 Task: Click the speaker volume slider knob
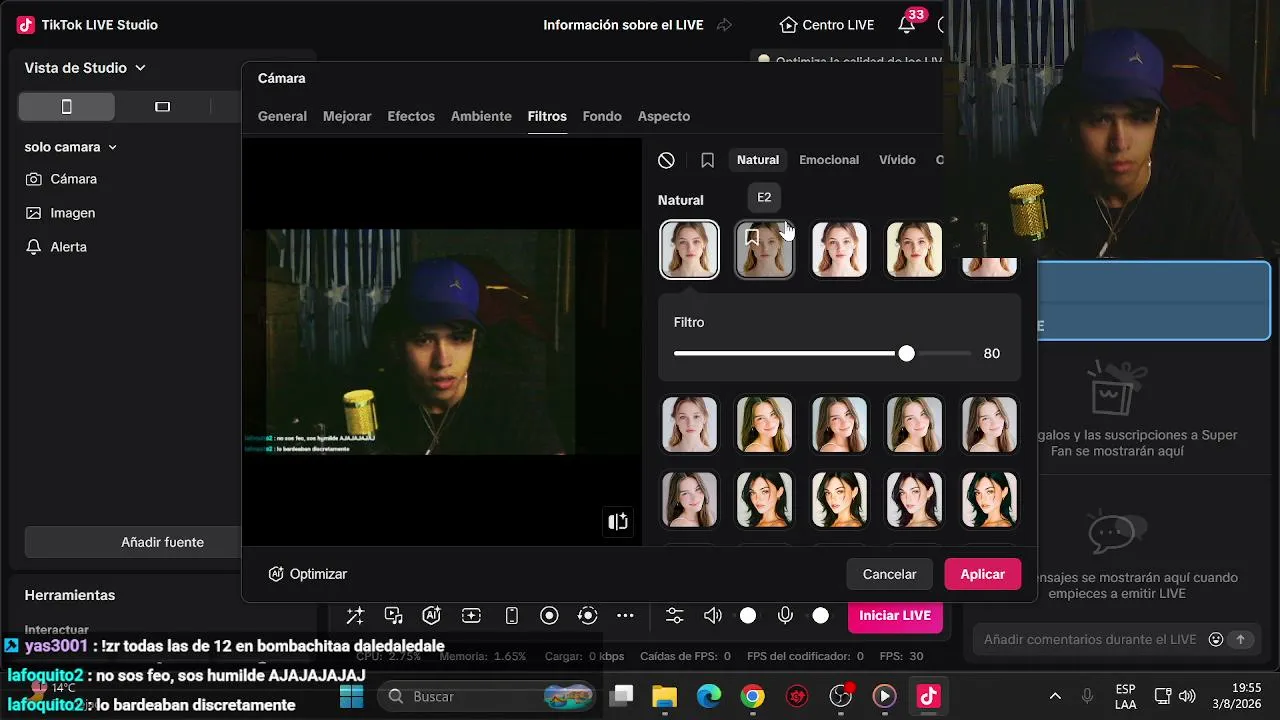[748, 616]
